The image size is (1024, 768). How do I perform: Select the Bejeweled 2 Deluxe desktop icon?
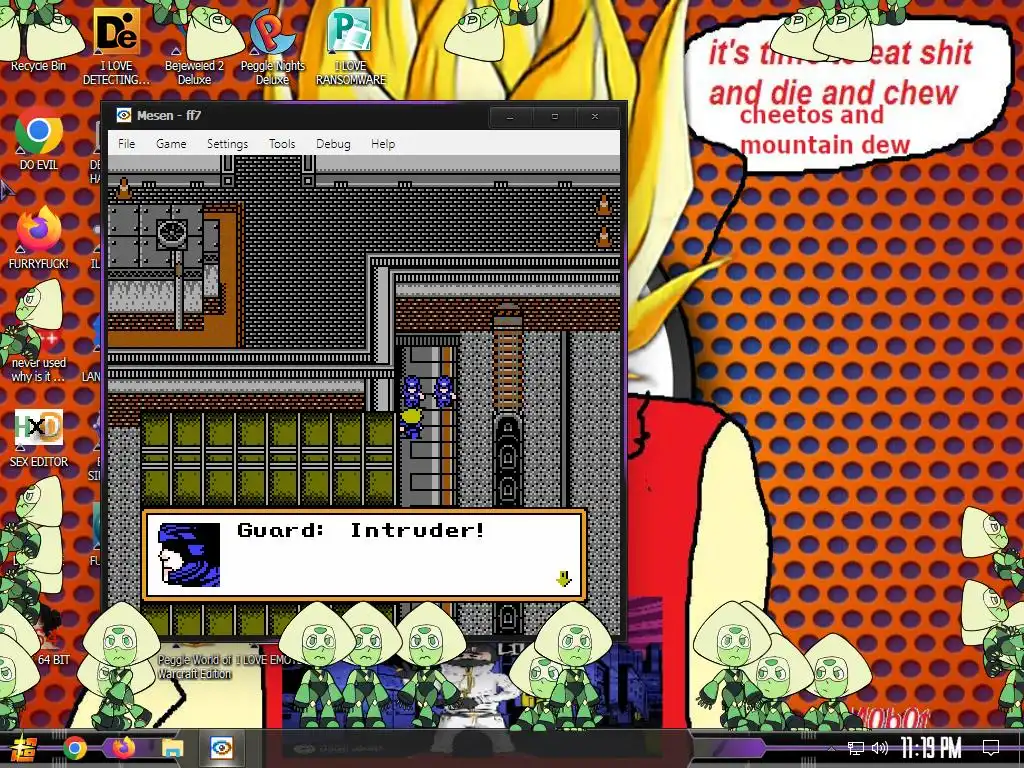point(194,46)
